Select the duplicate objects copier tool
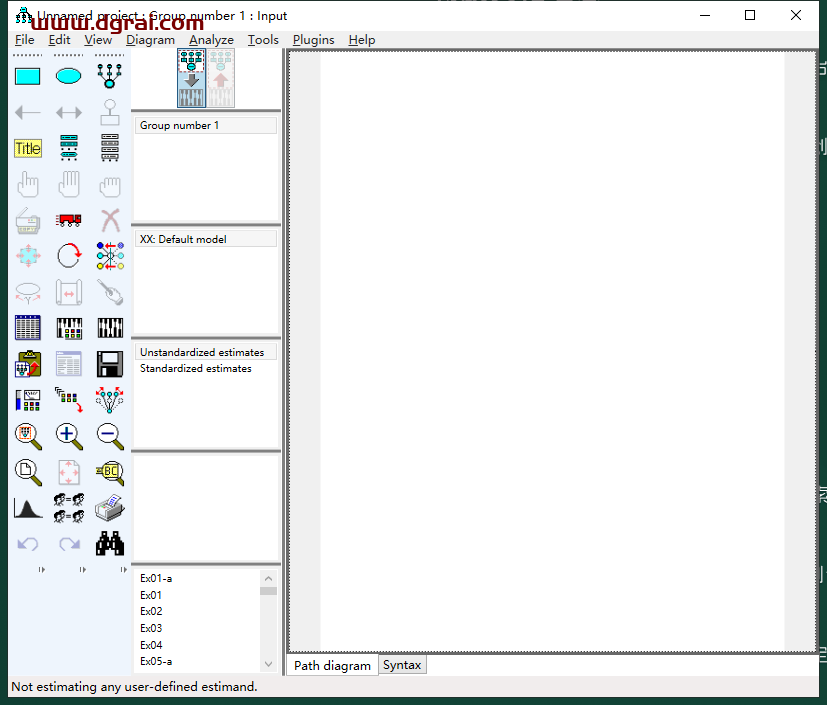The image size is (827, 705). (27, 220)
